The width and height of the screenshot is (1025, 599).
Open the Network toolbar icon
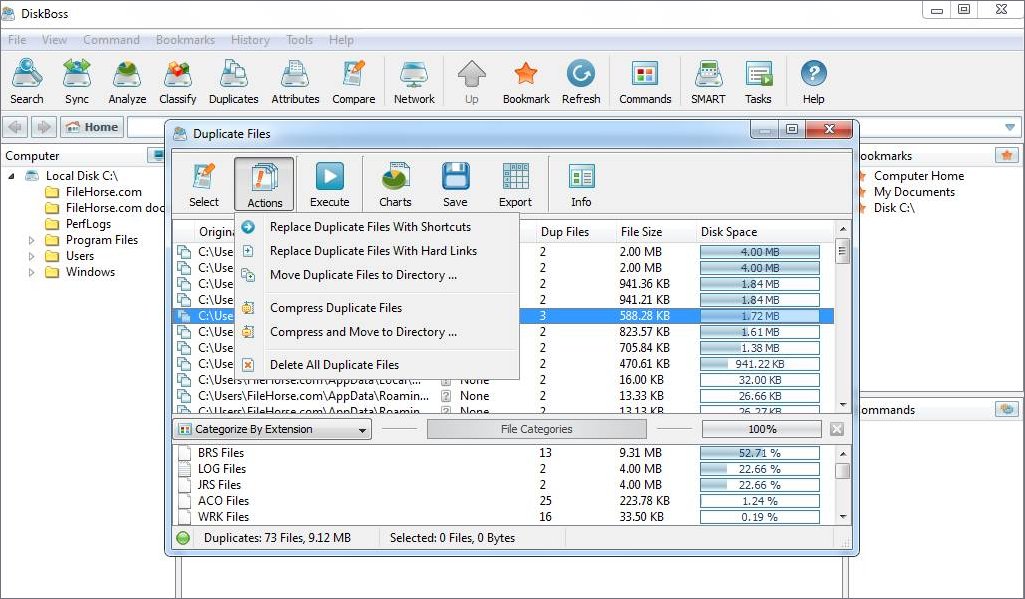[414, 82]
